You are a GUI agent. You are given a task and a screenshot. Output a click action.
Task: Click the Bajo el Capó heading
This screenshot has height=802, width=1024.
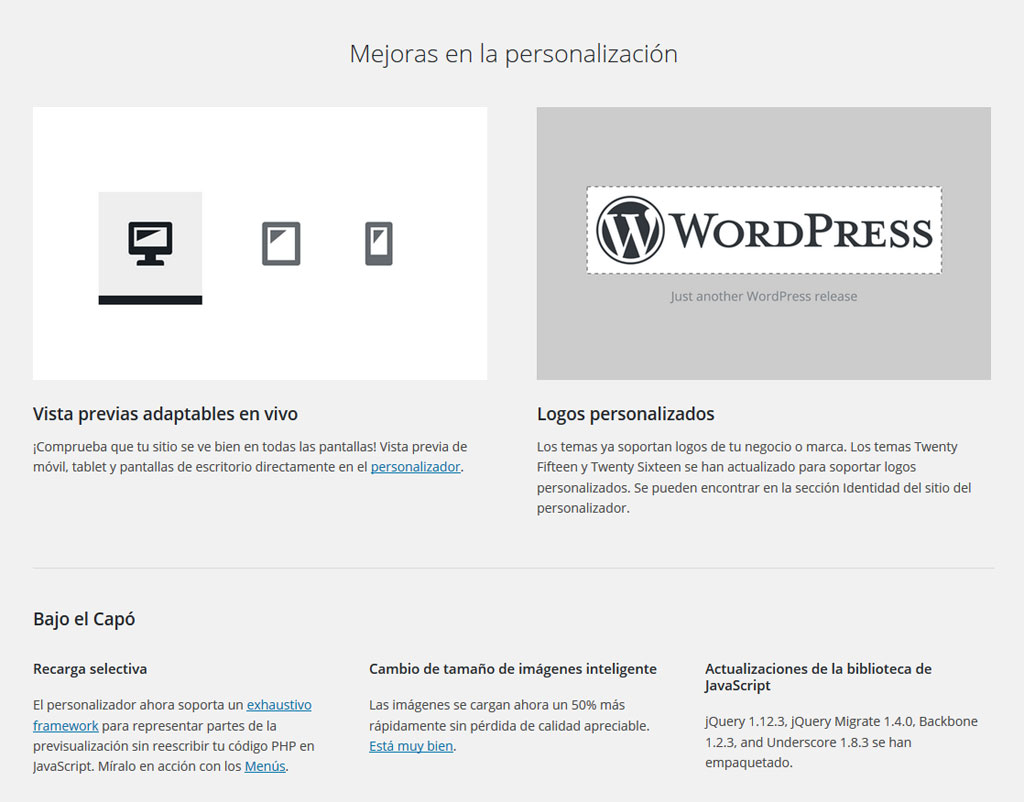point(84,619)
